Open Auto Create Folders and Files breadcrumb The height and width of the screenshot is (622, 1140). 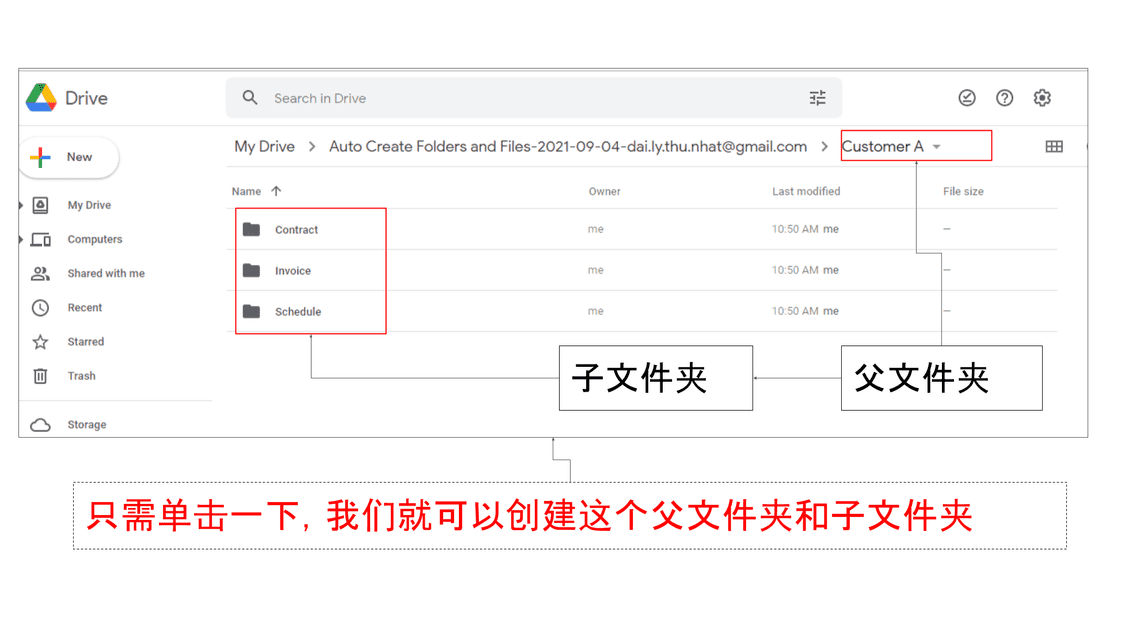click(567, 147)
